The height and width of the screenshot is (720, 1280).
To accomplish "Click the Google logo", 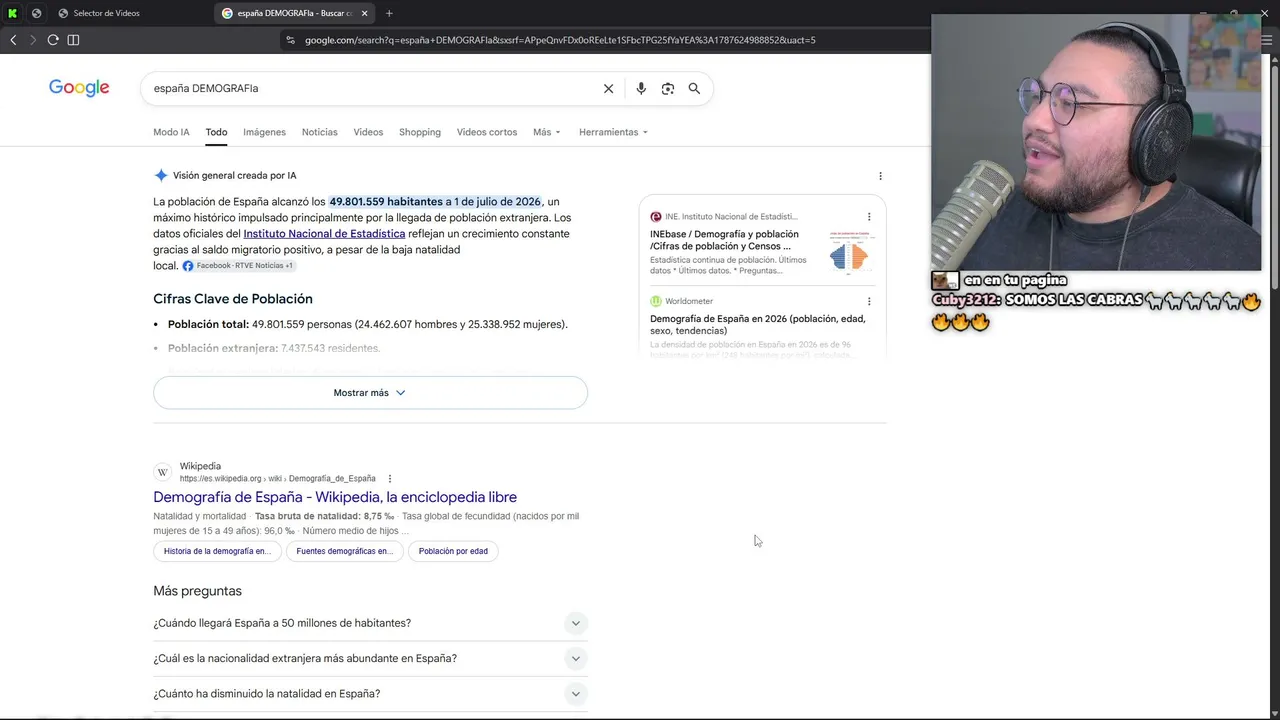I will (79, 88).
